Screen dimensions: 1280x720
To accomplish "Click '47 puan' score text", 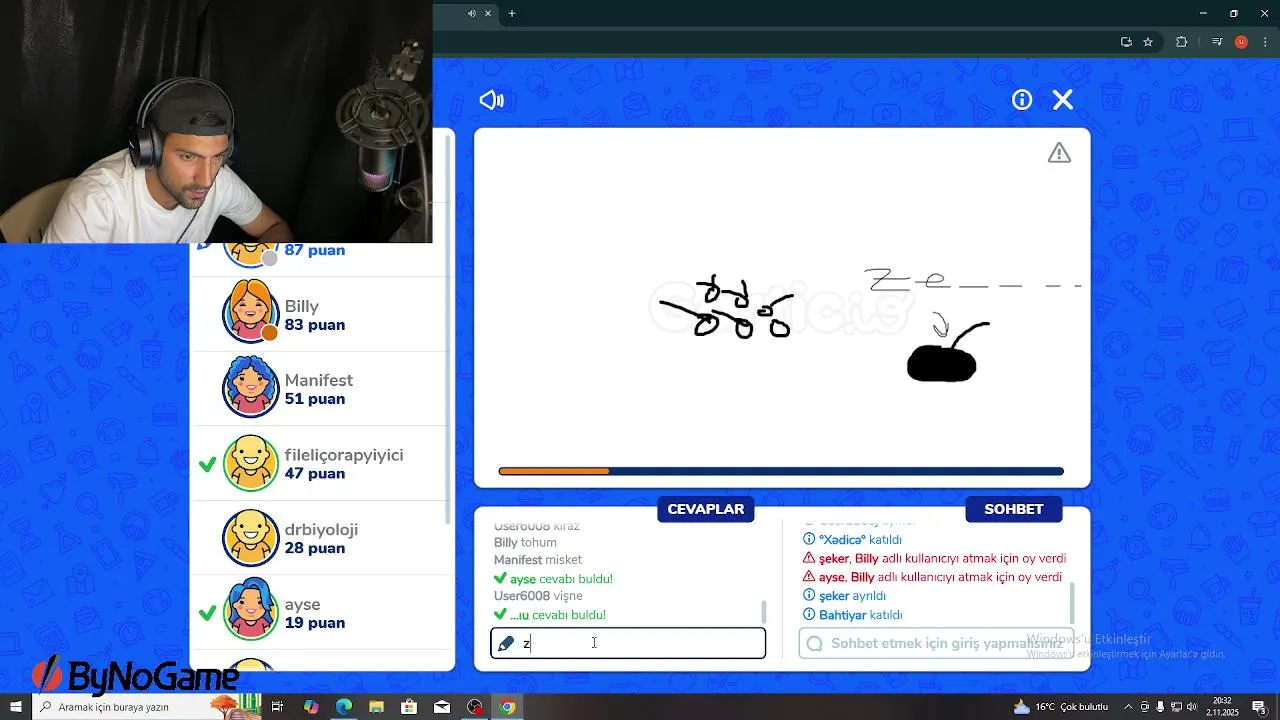I will 315,474.
